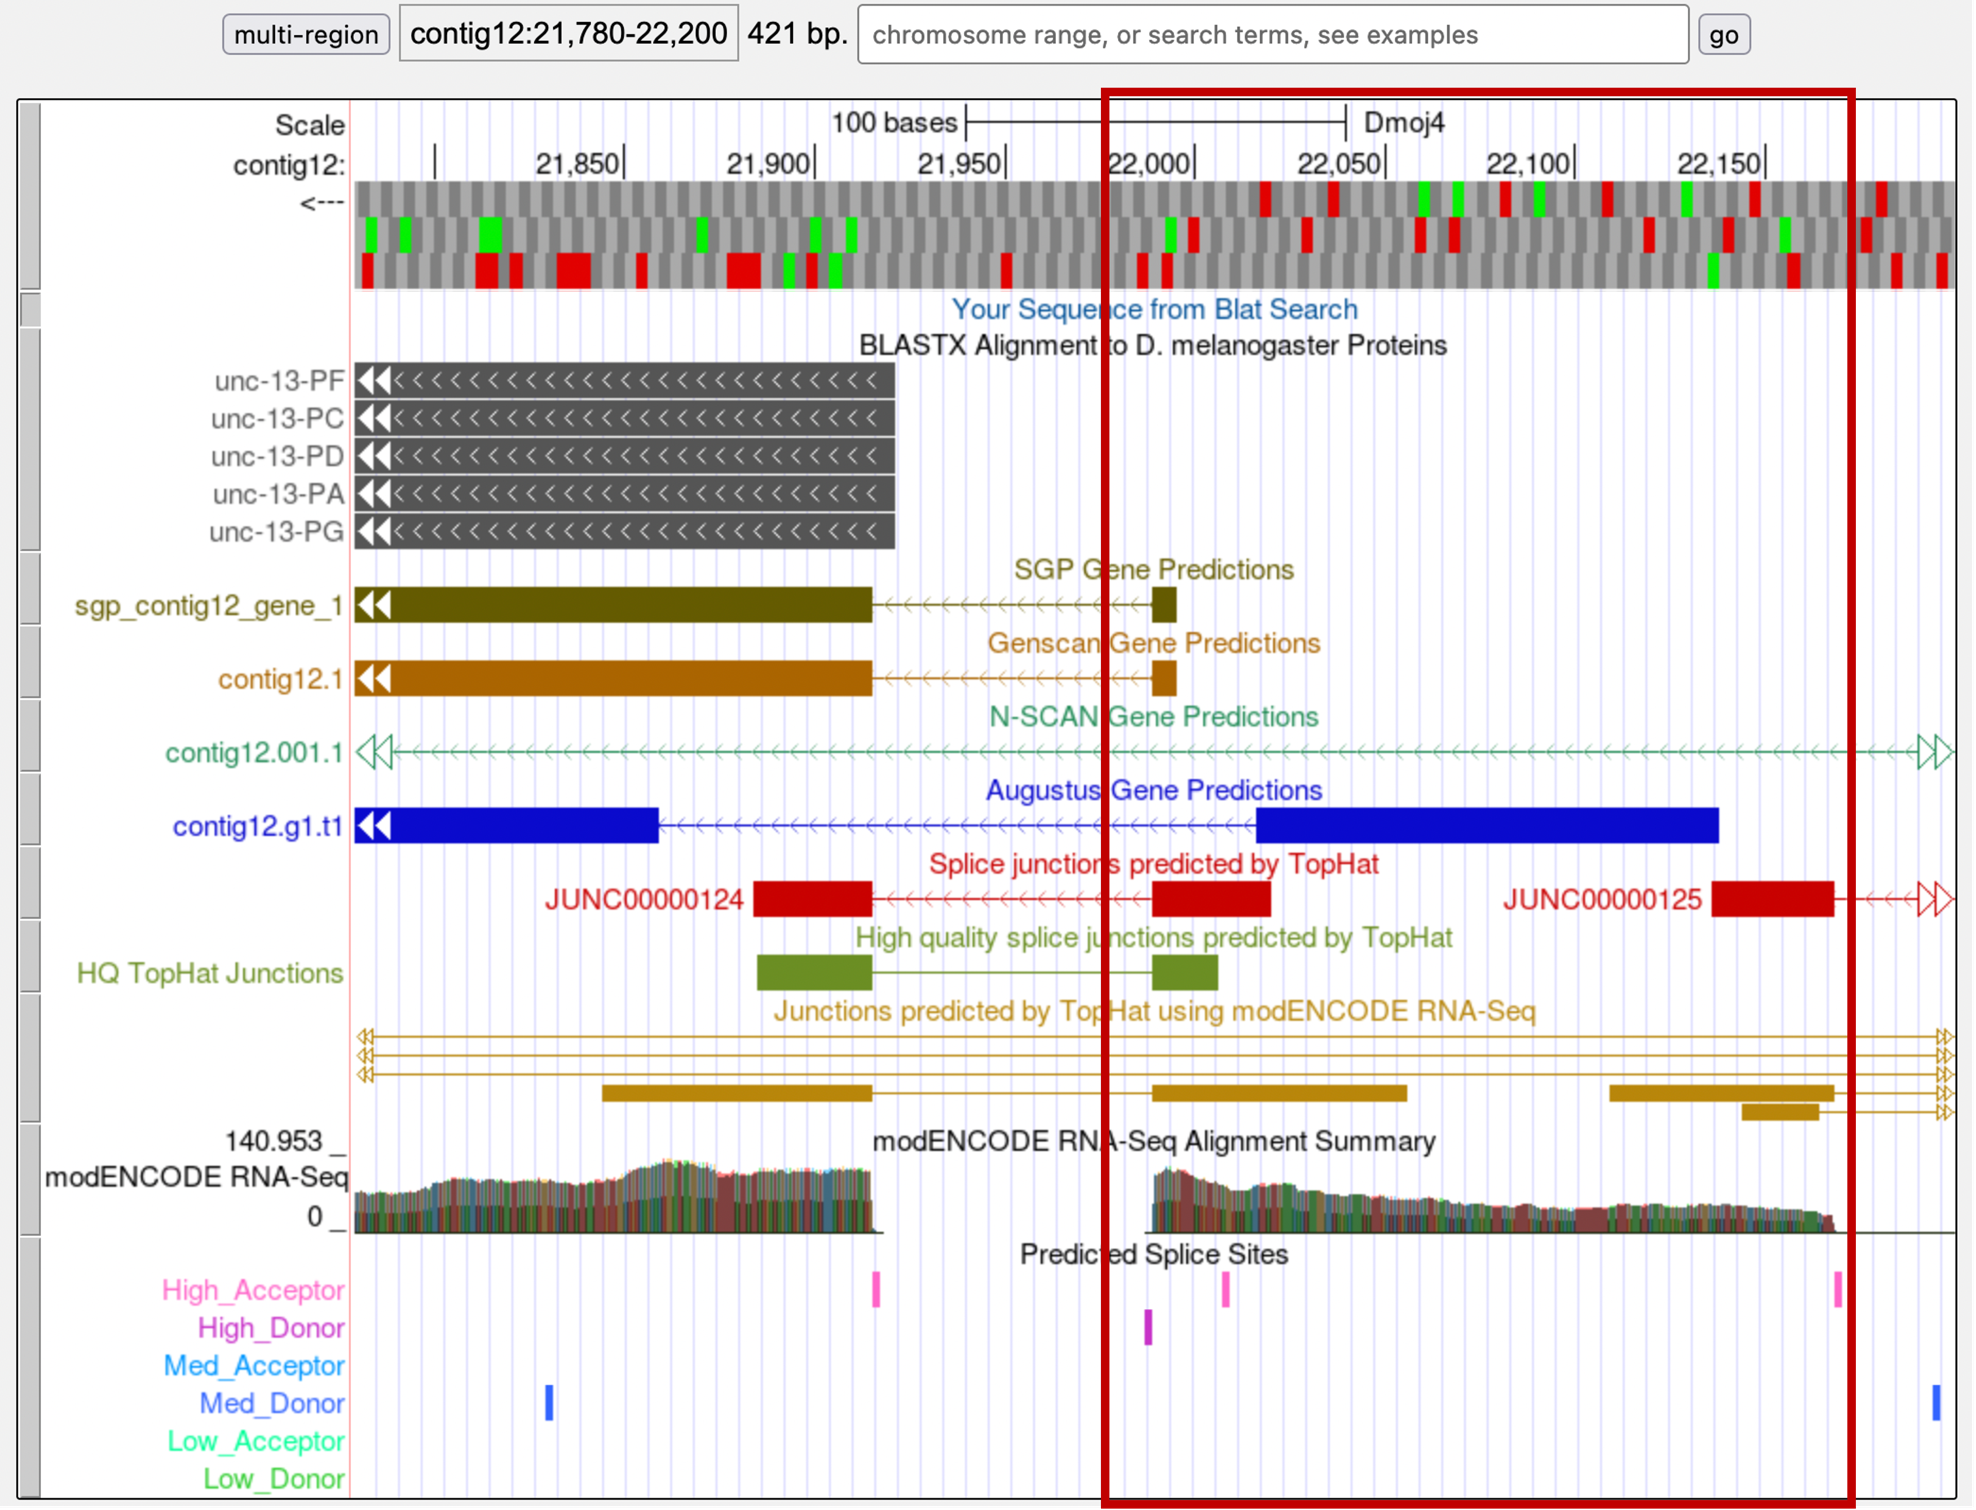Click the 22,000 ruler position

pyautogui.click(x=1149, y=163)
